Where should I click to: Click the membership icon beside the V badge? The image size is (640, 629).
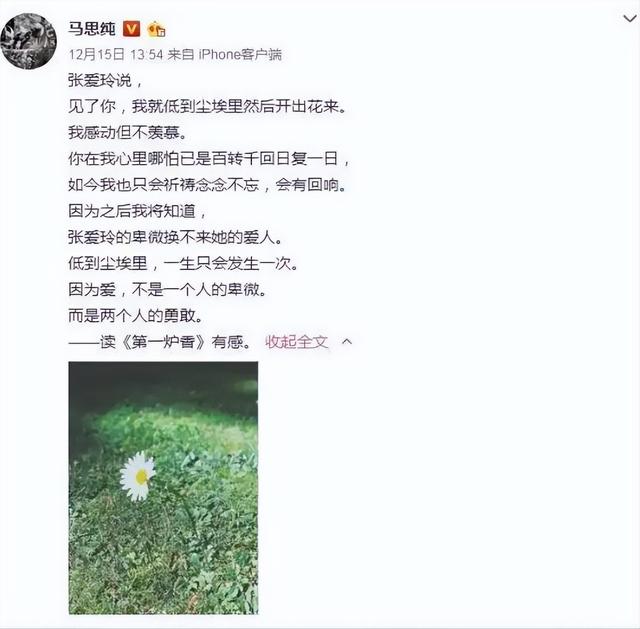coord(156,29)
